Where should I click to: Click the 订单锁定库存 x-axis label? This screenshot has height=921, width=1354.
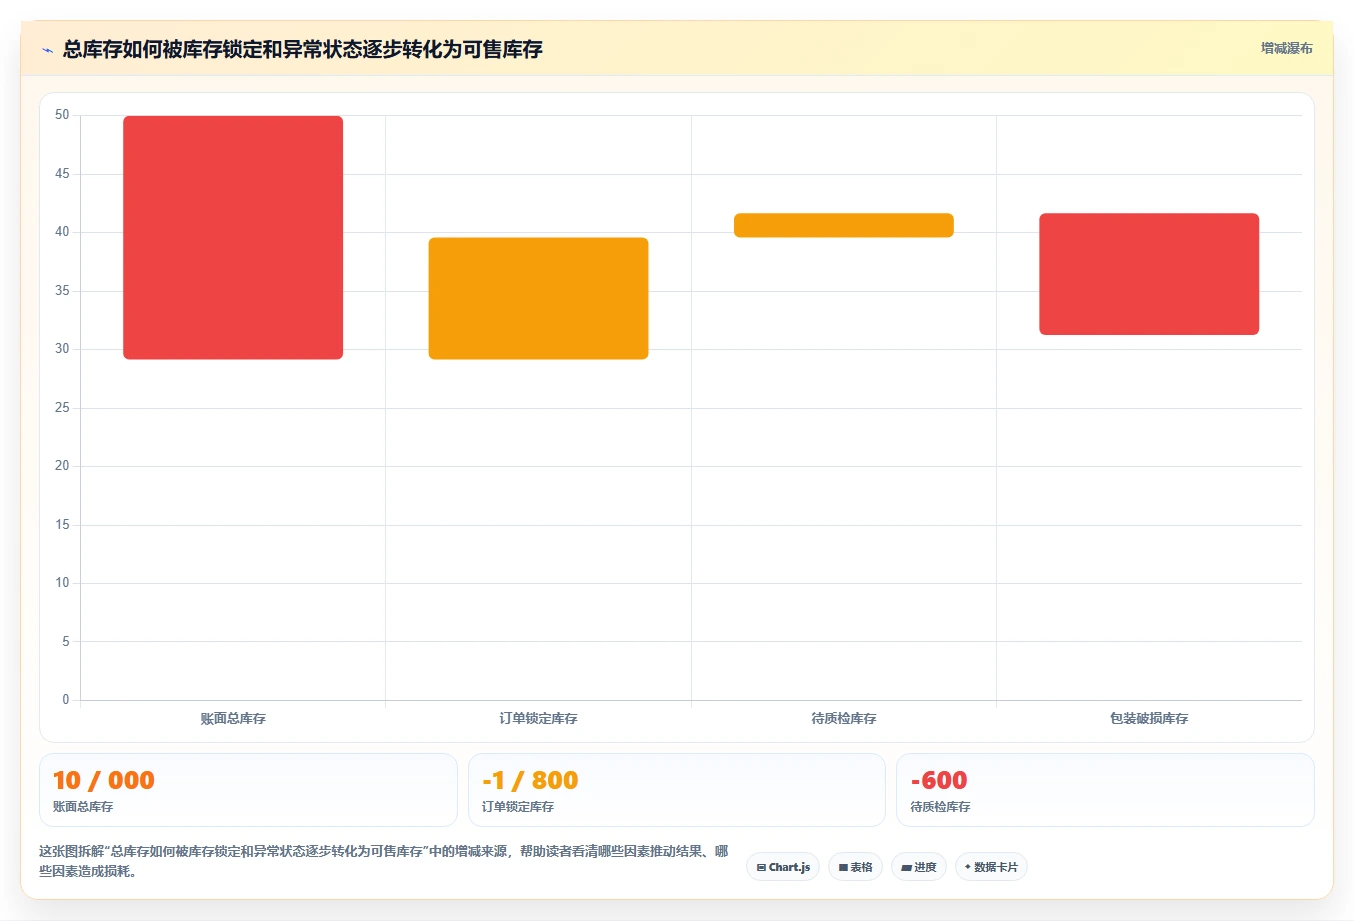(x=538, y=718)
